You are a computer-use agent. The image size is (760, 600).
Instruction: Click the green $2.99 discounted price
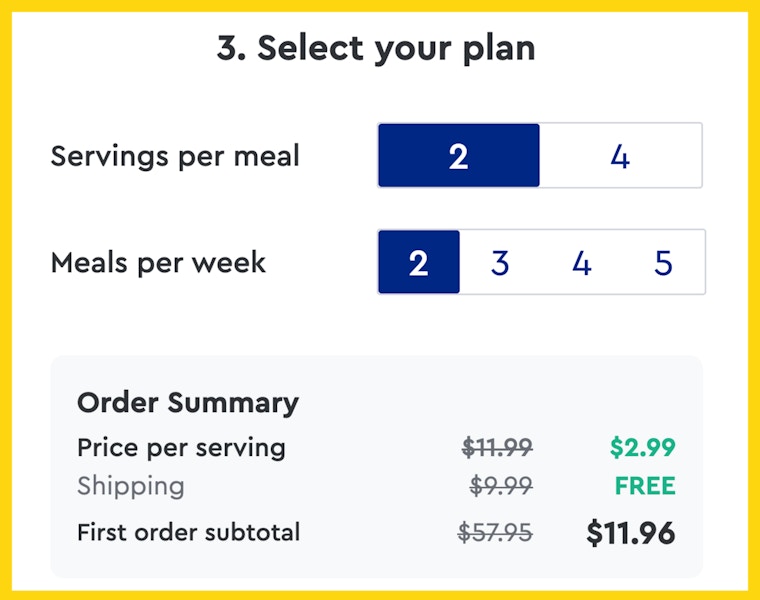643,447
